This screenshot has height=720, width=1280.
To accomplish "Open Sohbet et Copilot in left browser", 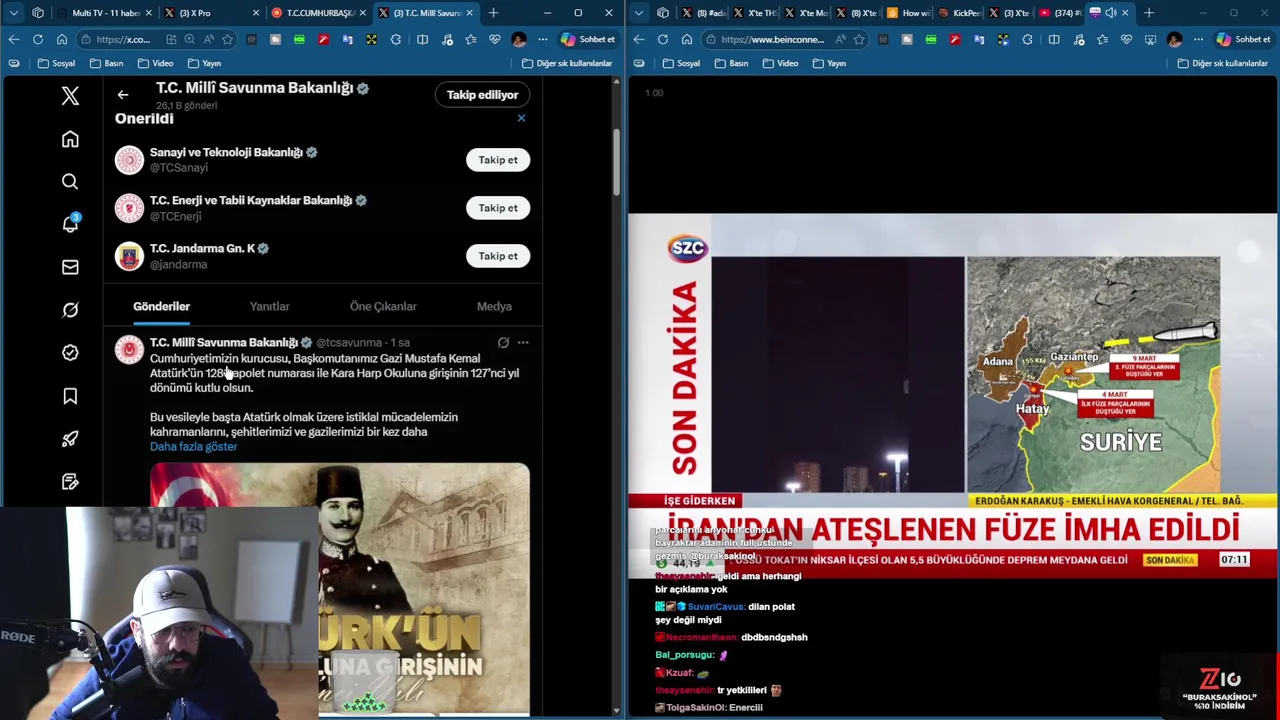I will click(x=587, y=39).
